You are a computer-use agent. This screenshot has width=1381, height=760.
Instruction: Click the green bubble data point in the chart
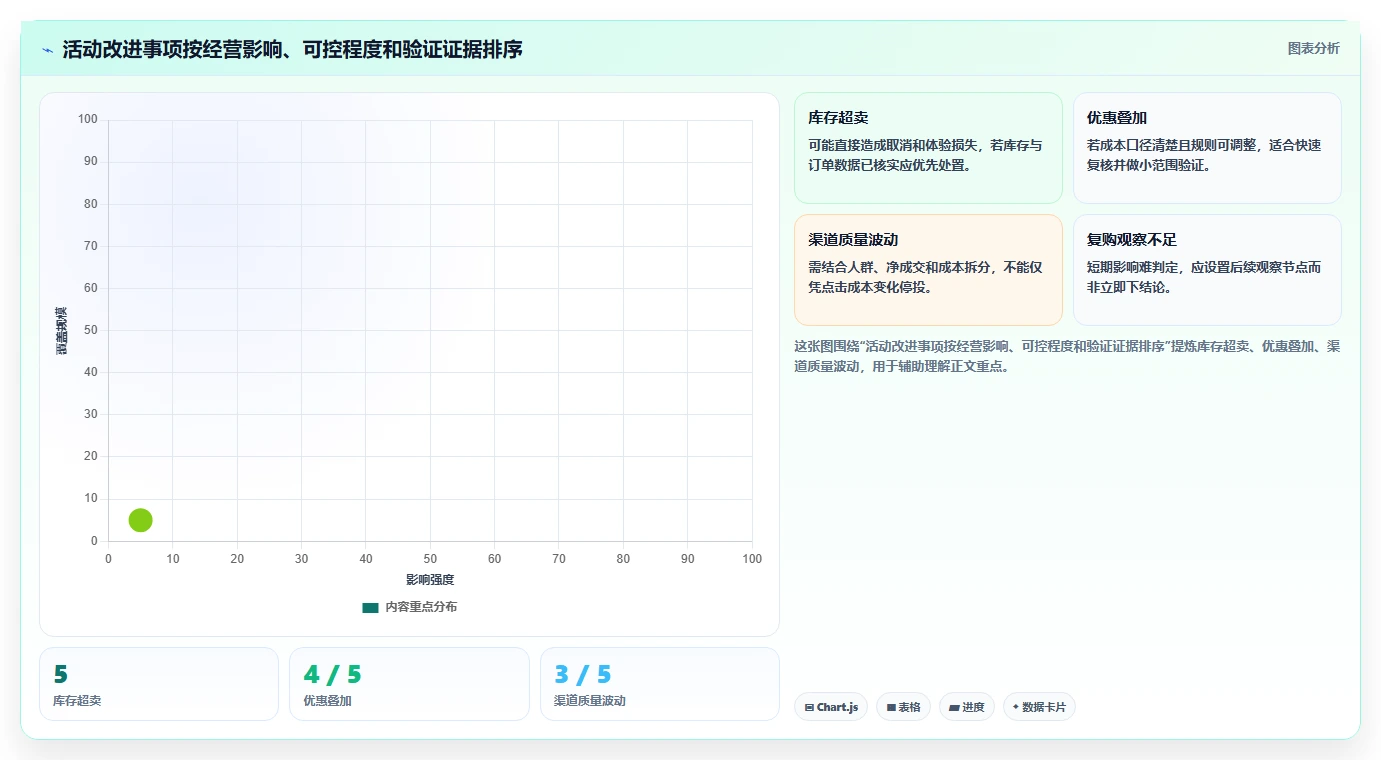140,520
